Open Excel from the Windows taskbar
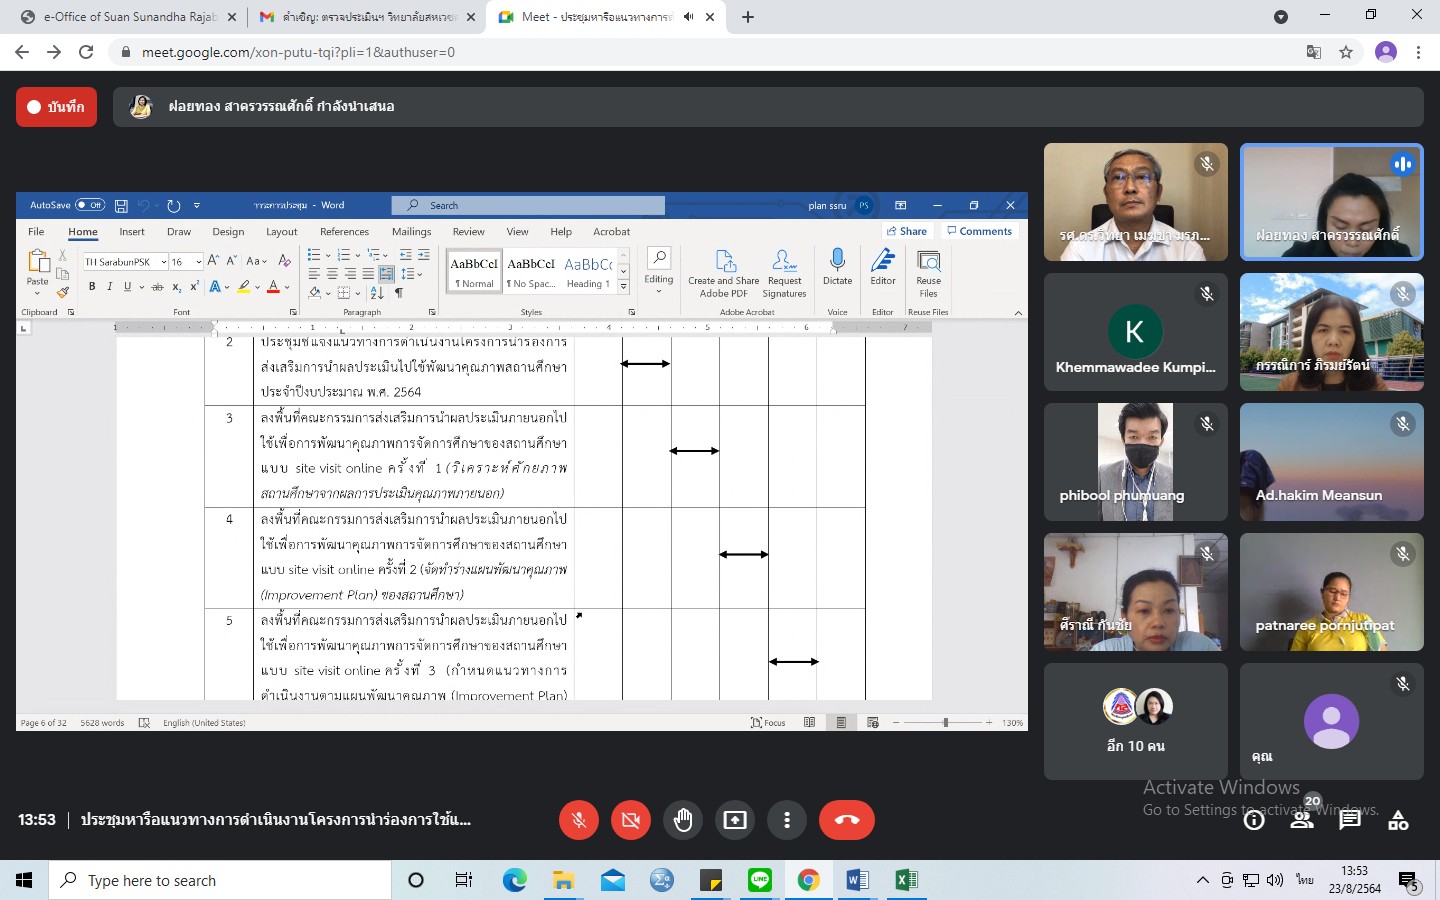1440x900 pixels. click(x=906, y=880)
